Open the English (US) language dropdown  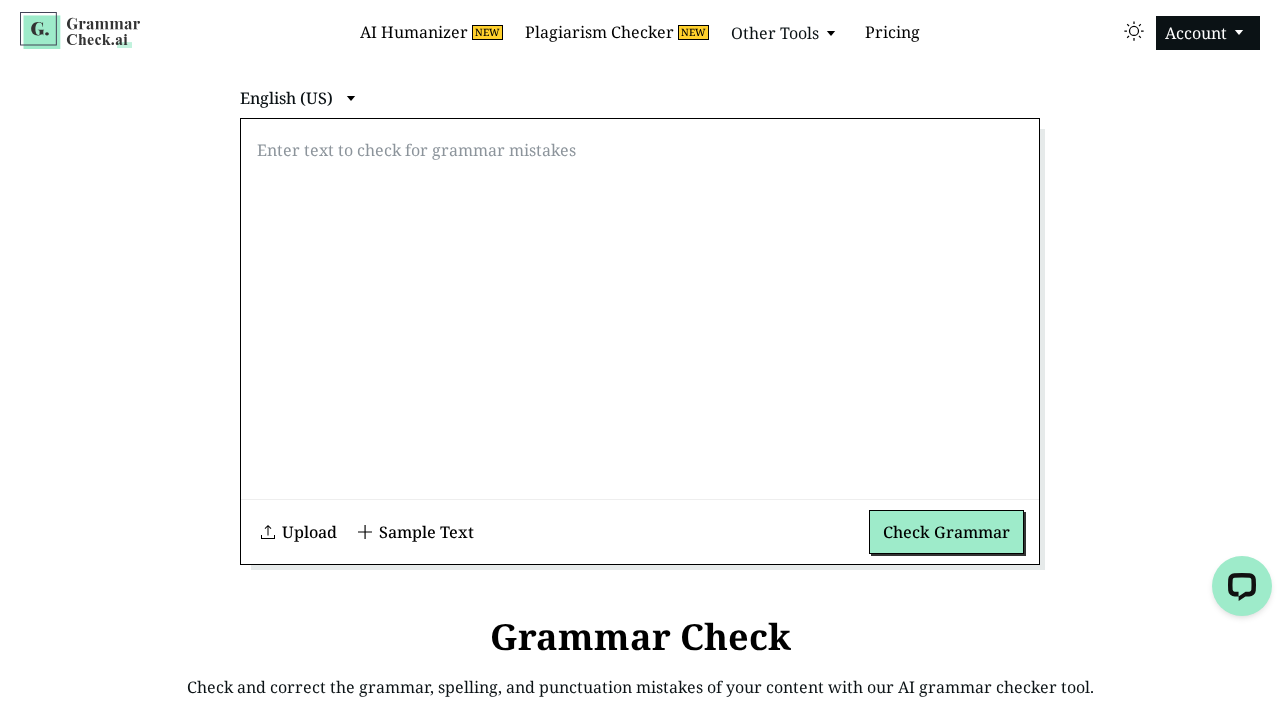(297, 97)
